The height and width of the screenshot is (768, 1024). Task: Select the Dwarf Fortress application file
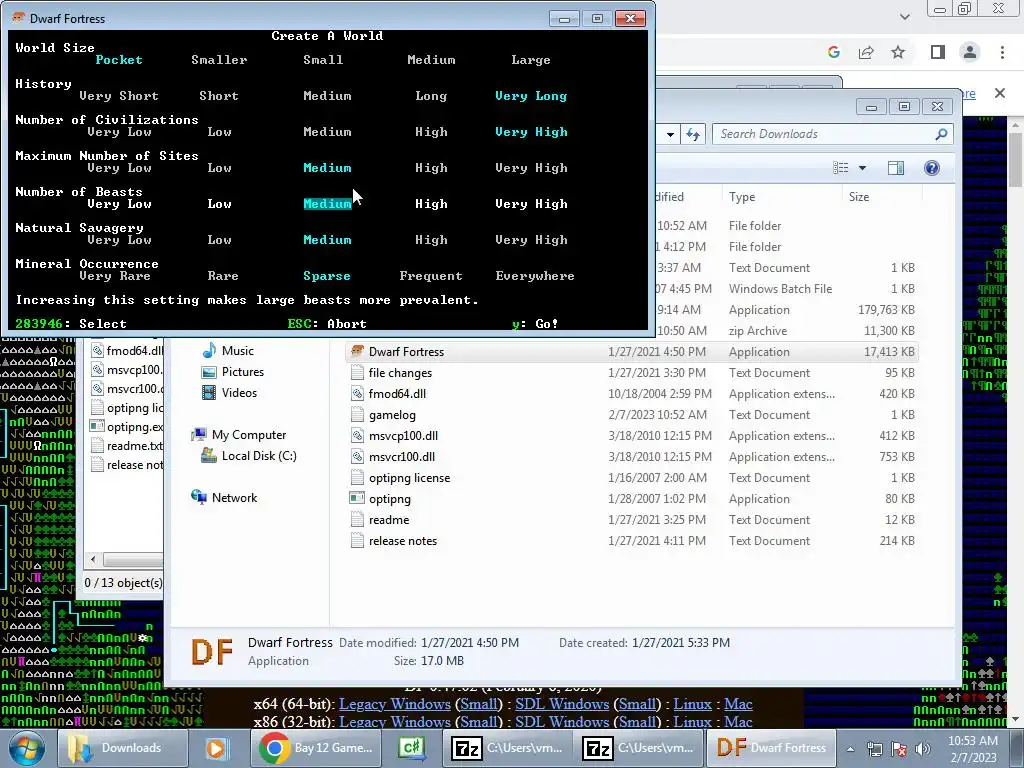coord(631,352)
